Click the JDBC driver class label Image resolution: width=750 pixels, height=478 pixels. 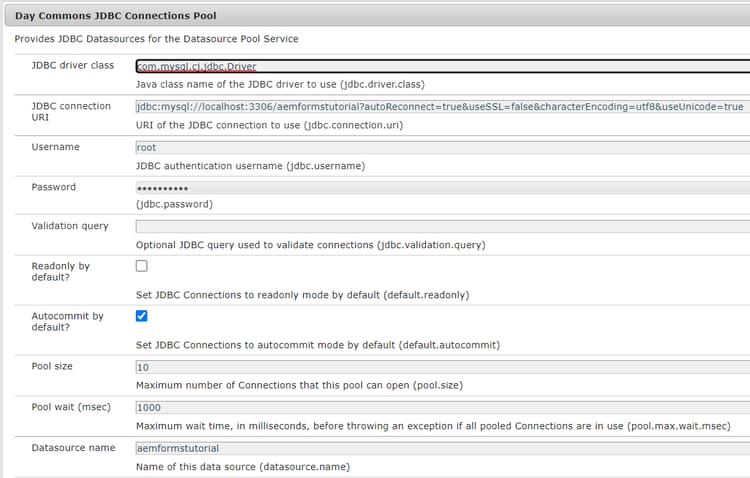click(x=74, y=66)
